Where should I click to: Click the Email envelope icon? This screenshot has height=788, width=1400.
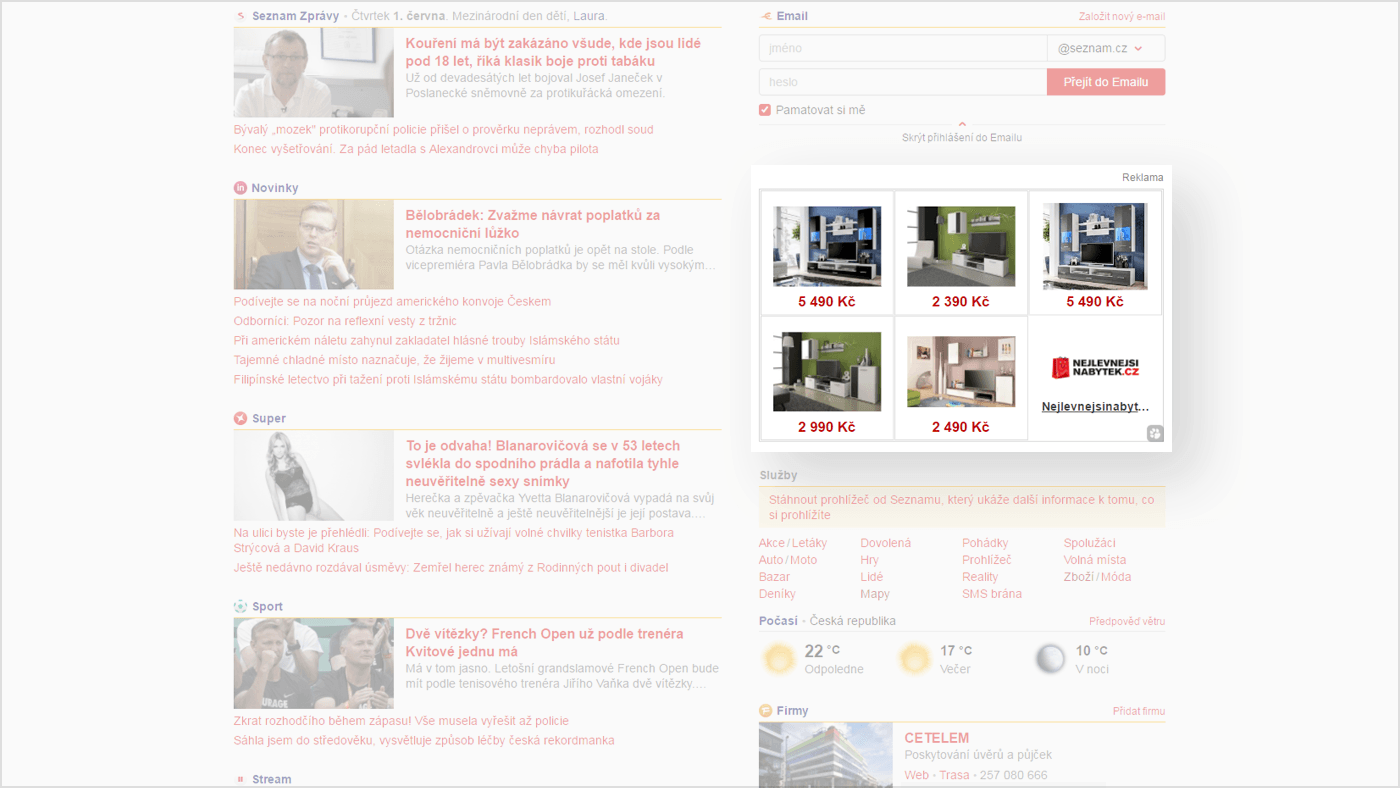coord(766,16)
